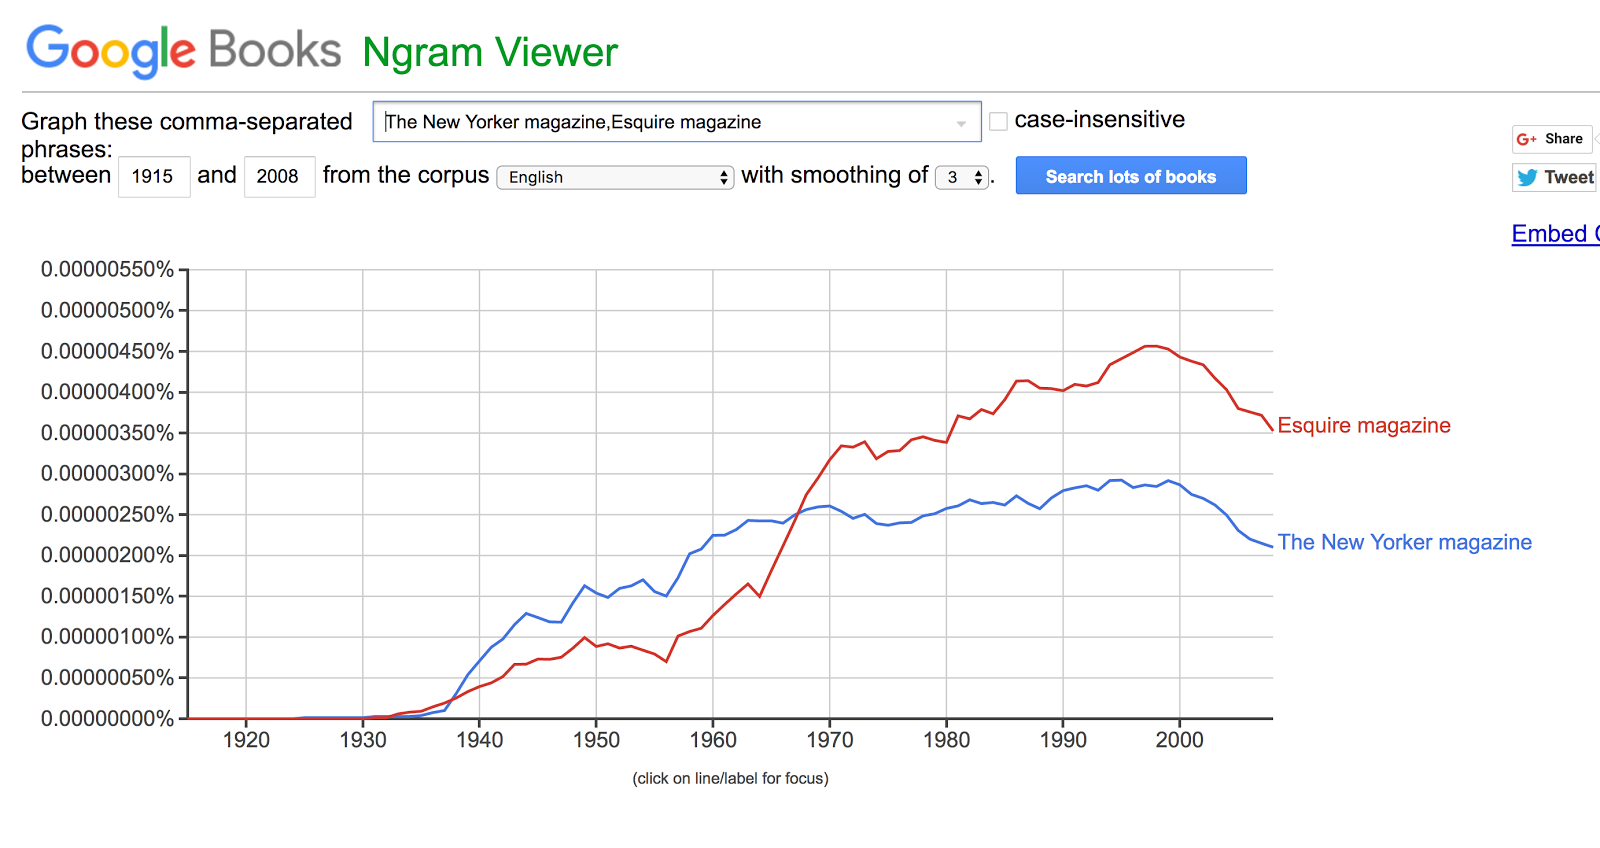Select The New Yorker magazine line label
The height and width of the screenshot is (848, 1600).
click(x=1404, y=542)
